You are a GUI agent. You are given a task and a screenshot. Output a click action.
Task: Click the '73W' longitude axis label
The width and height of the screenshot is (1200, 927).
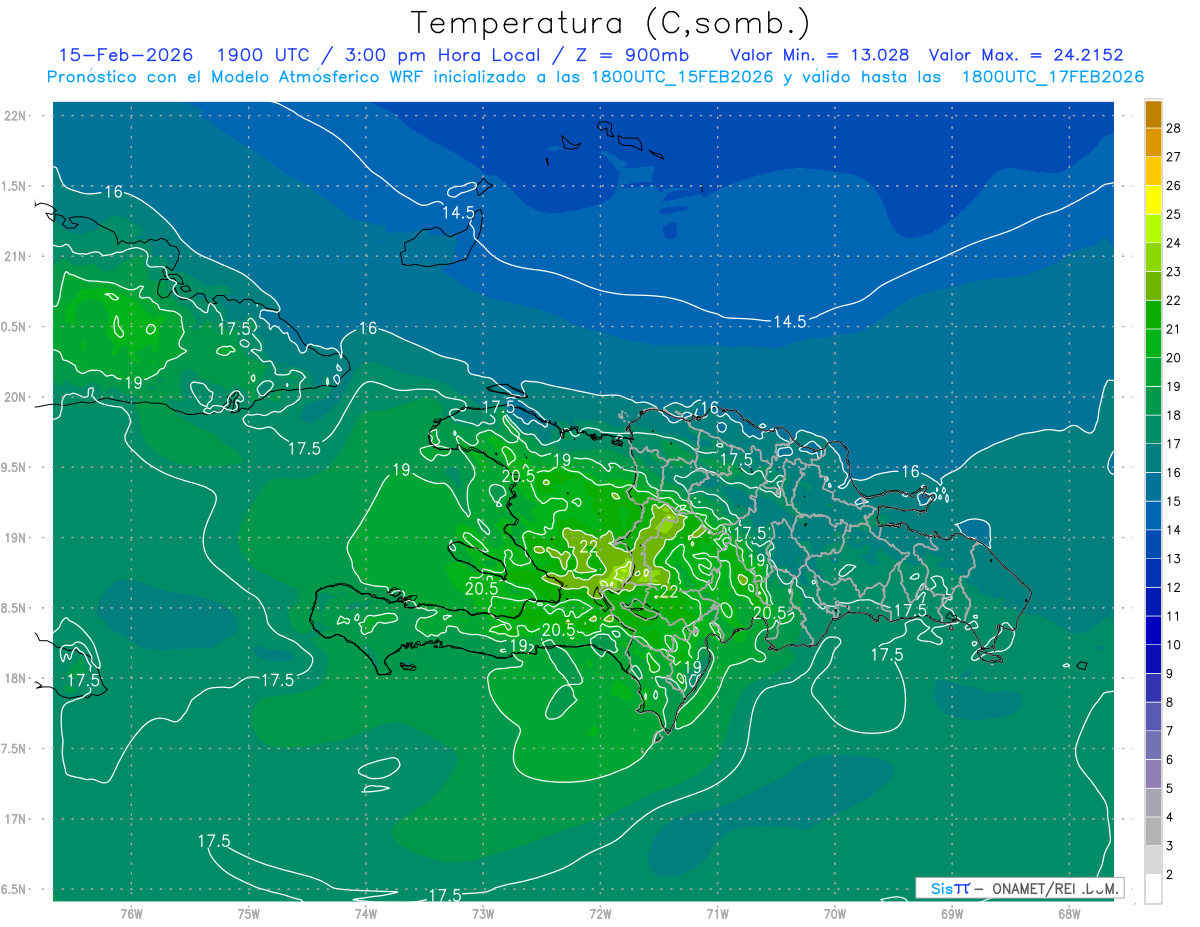tap(483, 913)
